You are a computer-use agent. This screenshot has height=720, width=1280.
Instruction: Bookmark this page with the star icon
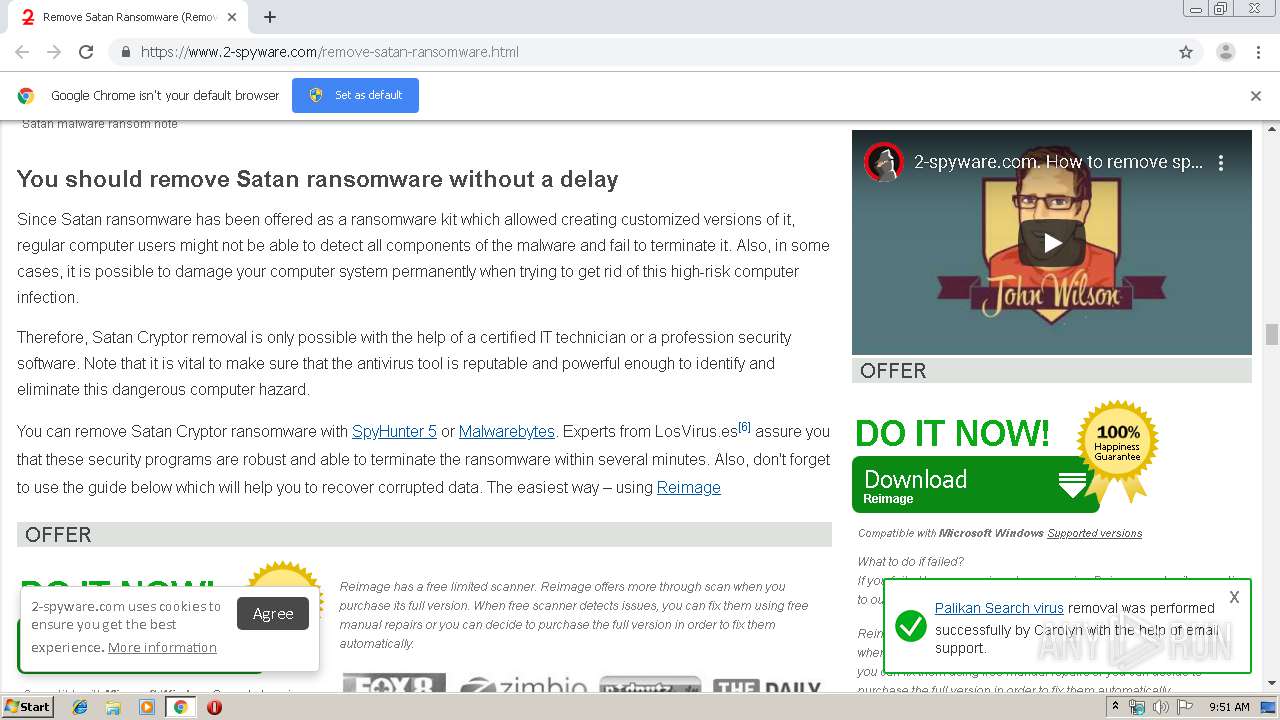pos(1186,52)
